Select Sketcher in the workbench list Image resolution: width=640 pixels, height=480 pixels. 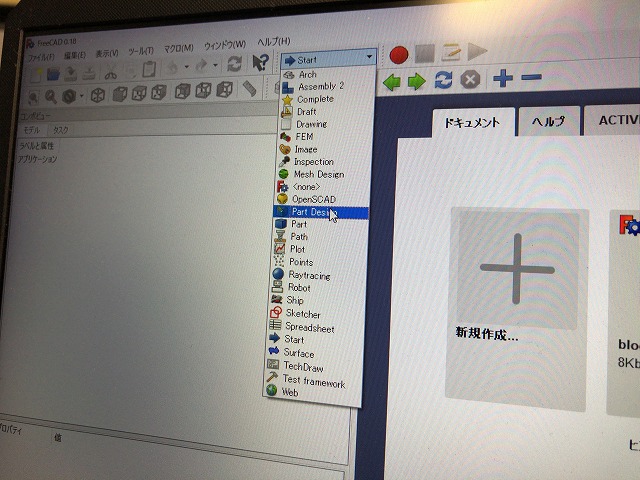tap(304, 314)
